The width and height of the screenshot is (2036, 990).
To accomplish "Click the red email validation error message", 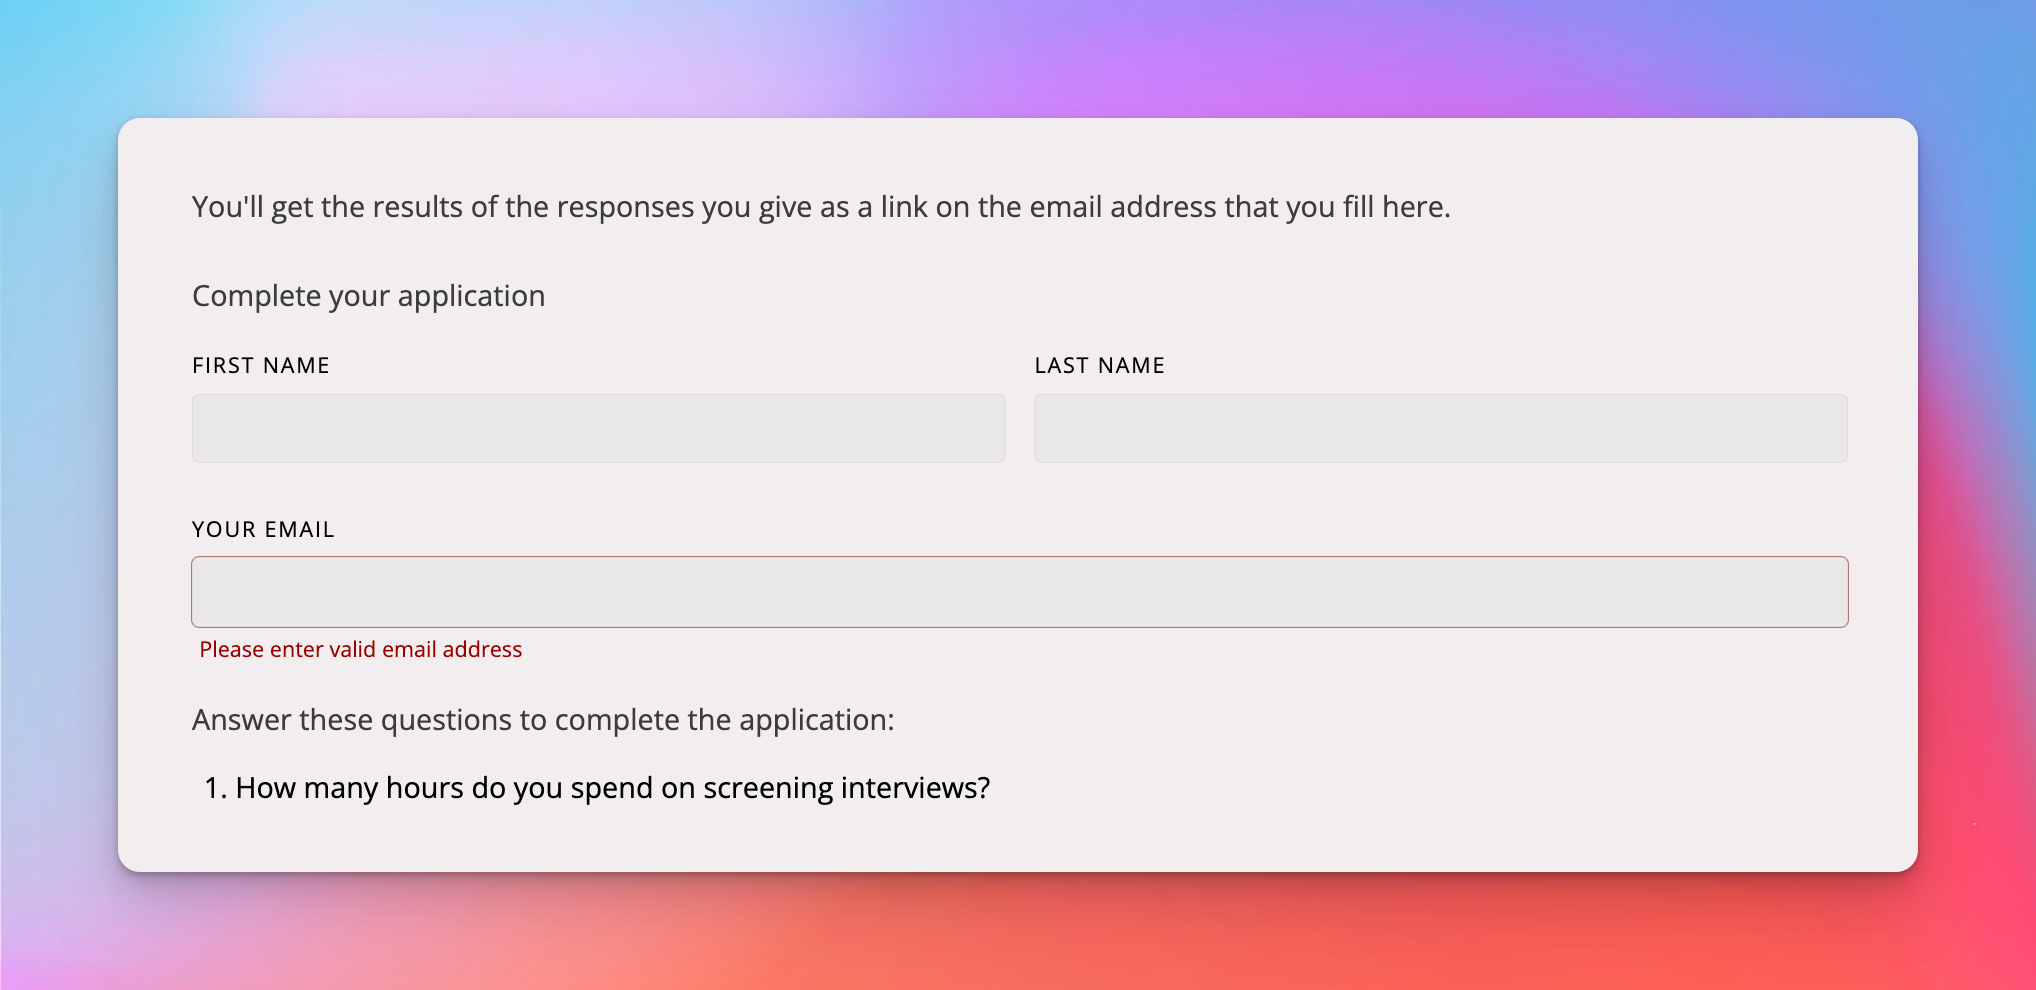I will click(360, 650).
